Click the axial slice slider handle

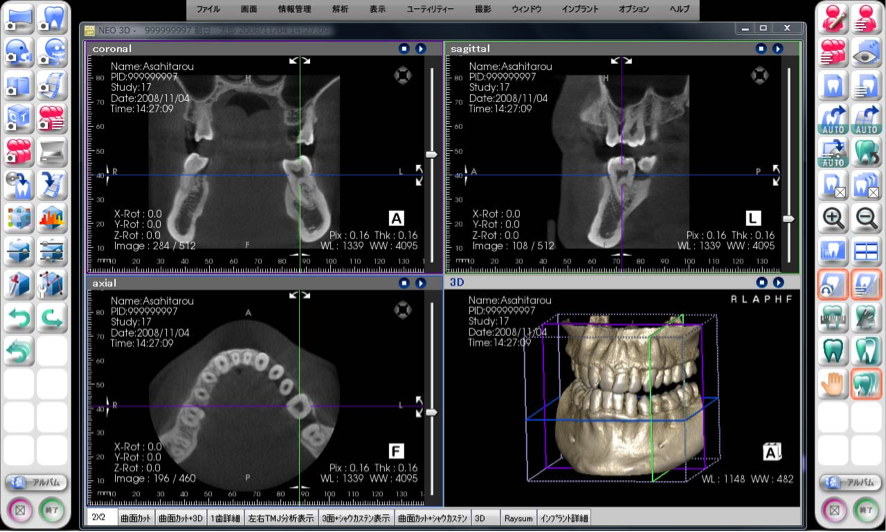[x=432, y=412]
